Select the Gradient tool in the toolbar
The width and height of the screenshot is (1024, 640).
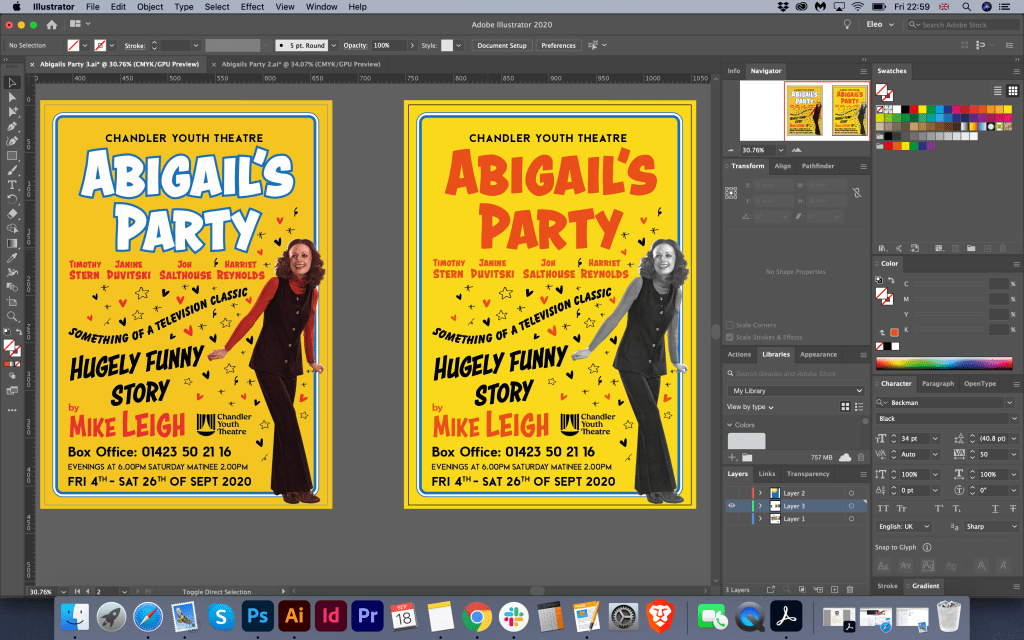click(x=12, y=243)
